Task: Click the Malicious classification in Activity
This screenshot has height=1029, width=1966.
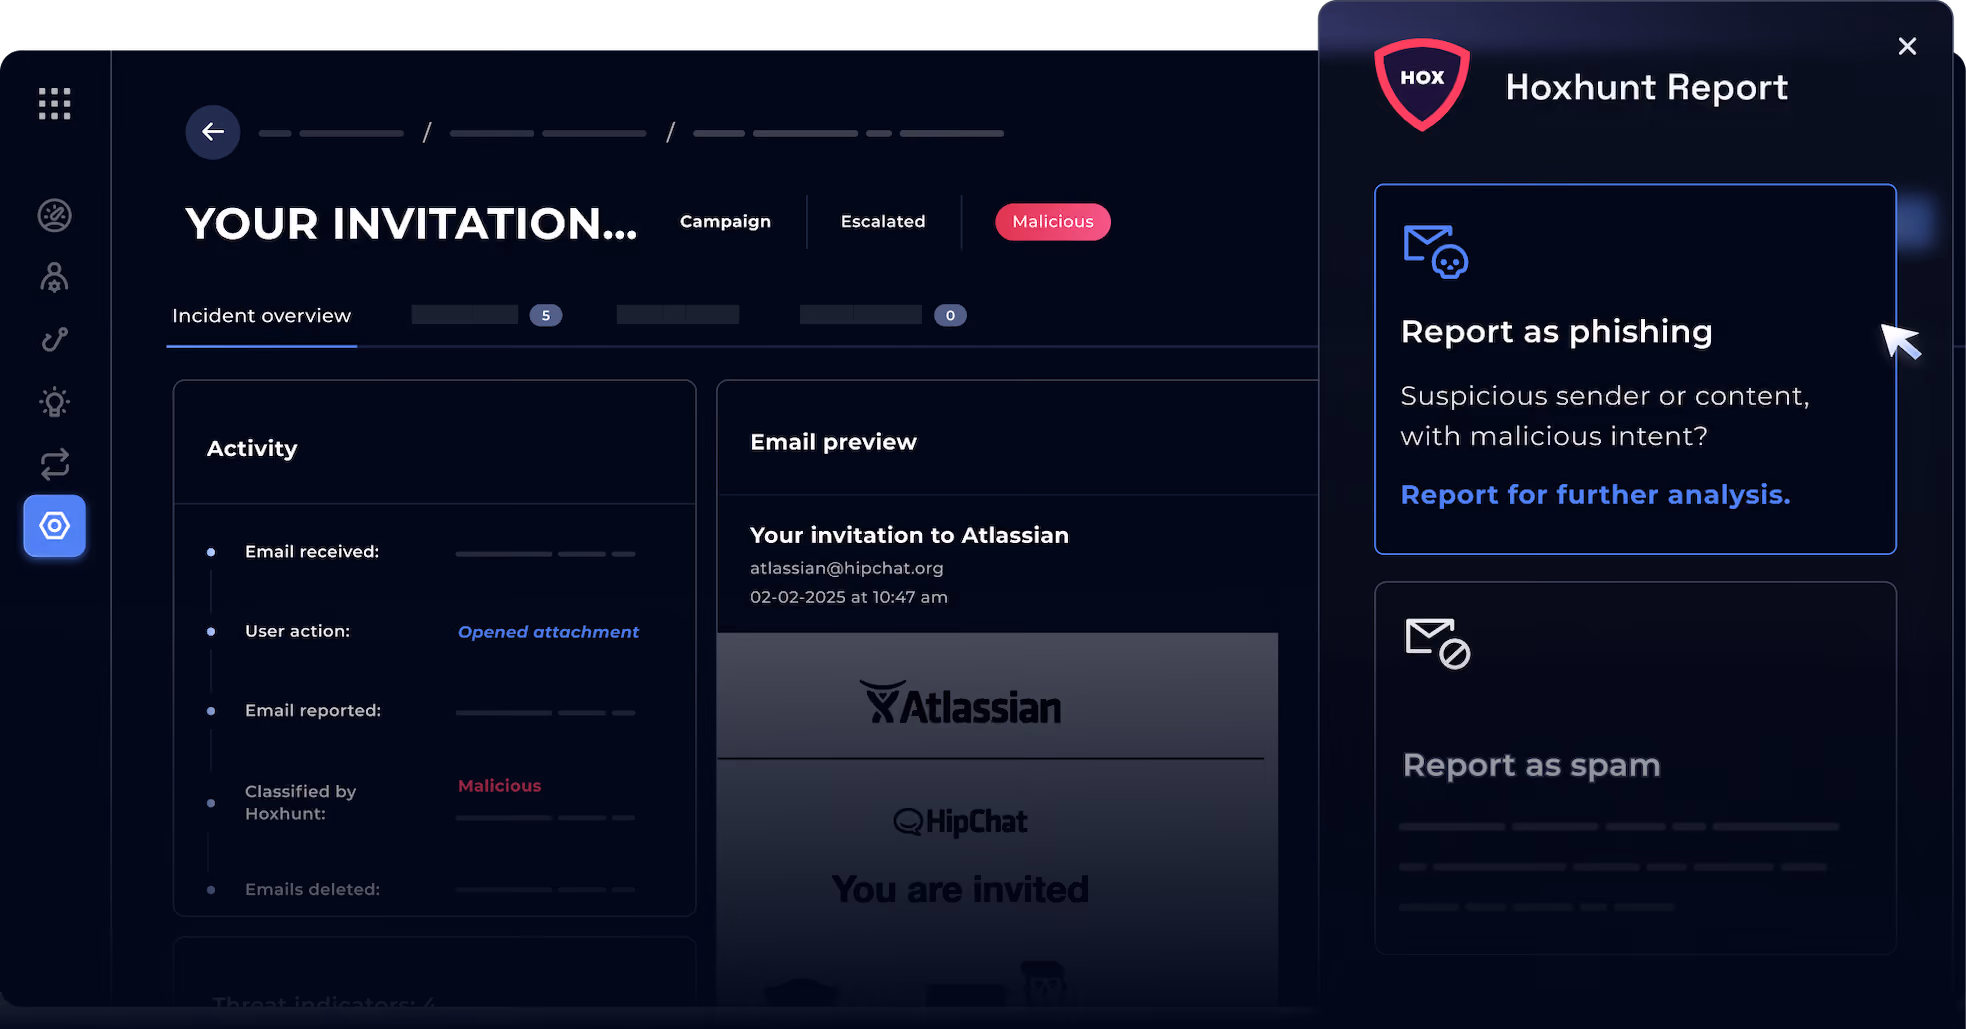Action: tap(499, 786)
